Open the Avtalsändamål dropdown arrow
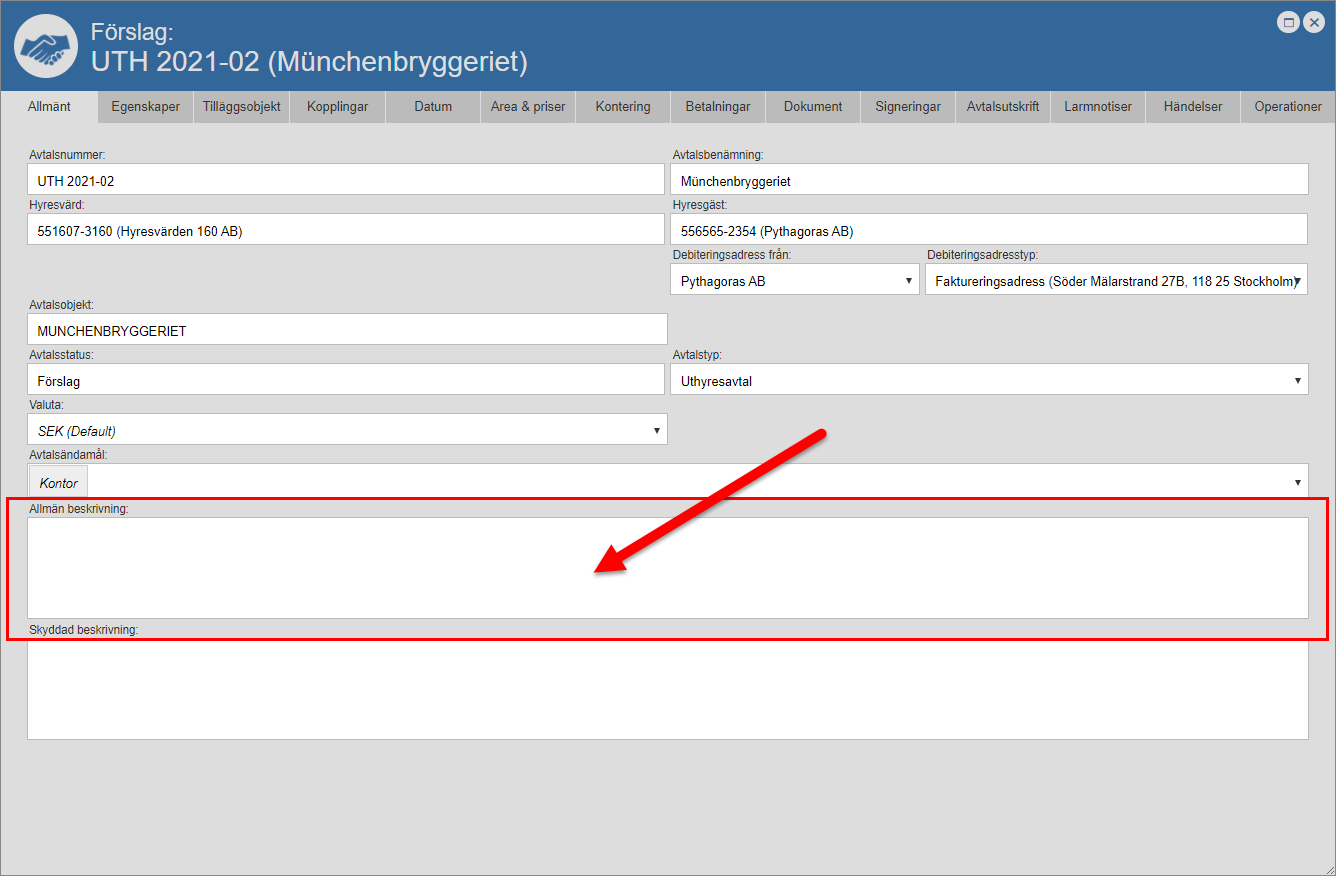The width and height of the screenshot is (1336, 876). (1298, 483)
